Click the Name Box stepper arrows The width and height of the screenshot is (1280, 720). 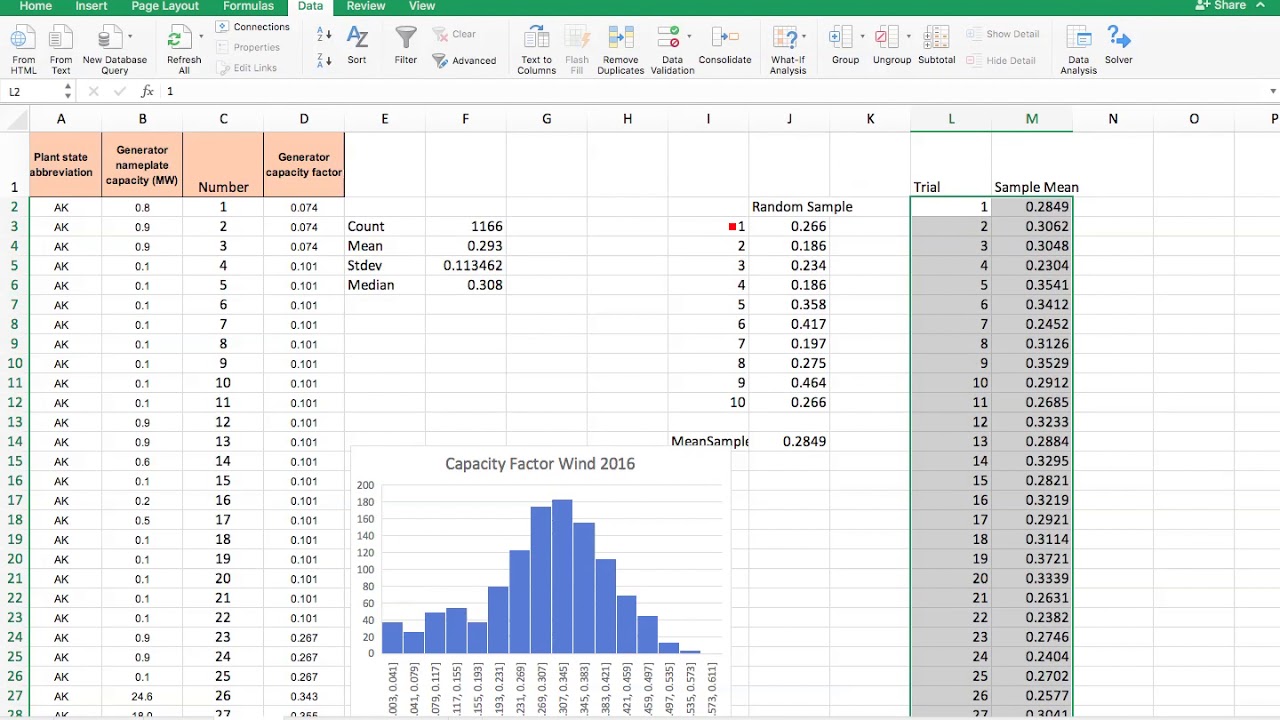click(x=68, y=91)
